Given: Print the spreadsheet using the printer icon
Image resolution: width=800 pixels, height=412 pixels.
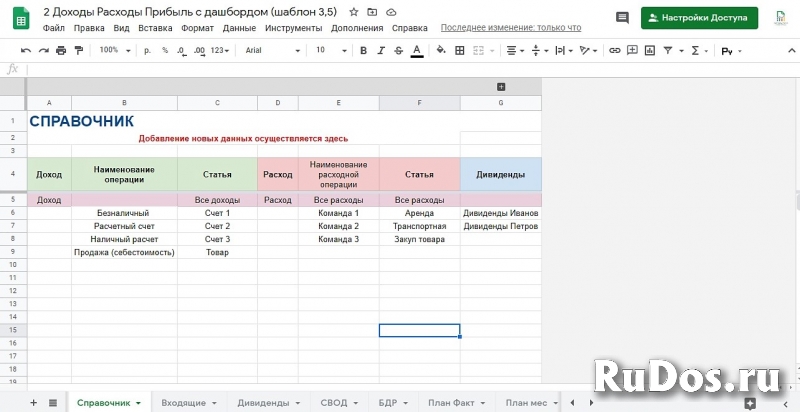Looking at the screenshot, I should (61, 50).
